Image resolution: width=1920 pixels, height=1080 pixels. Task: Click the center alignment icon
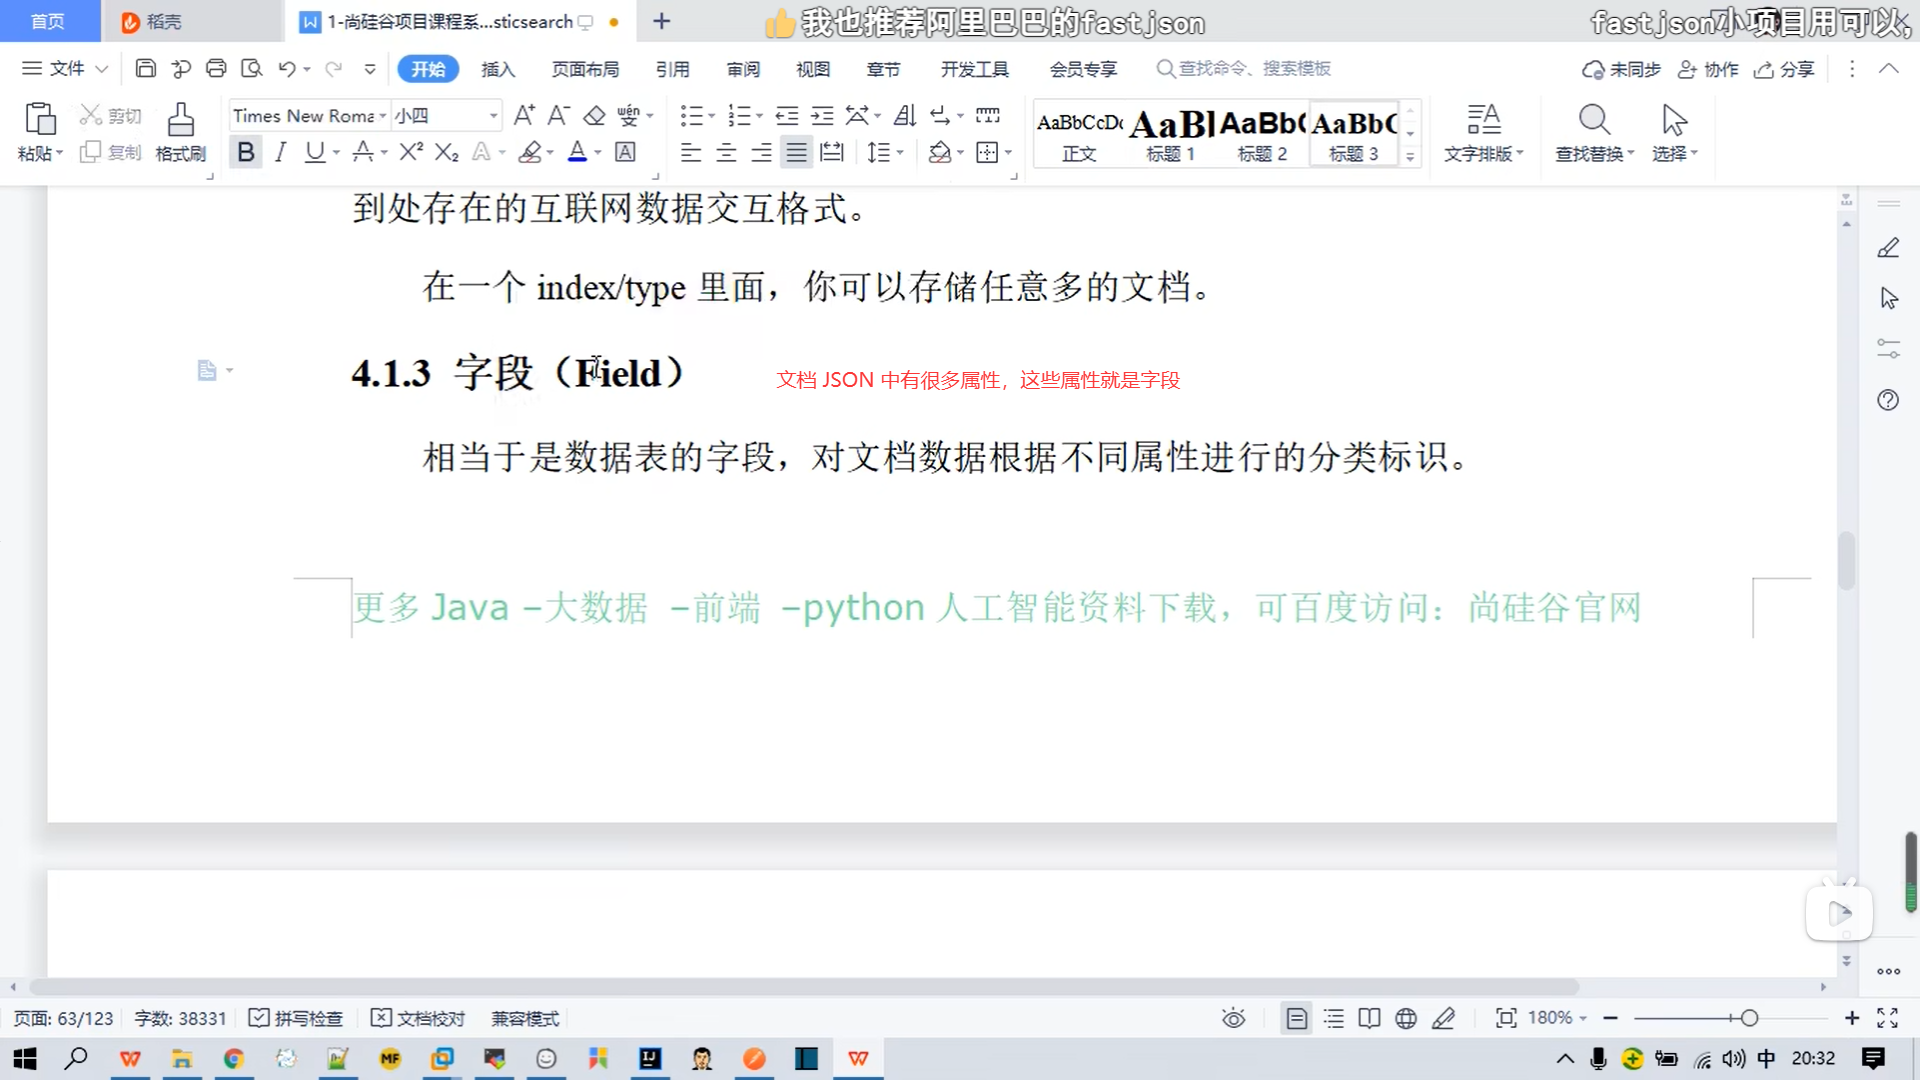726,152
